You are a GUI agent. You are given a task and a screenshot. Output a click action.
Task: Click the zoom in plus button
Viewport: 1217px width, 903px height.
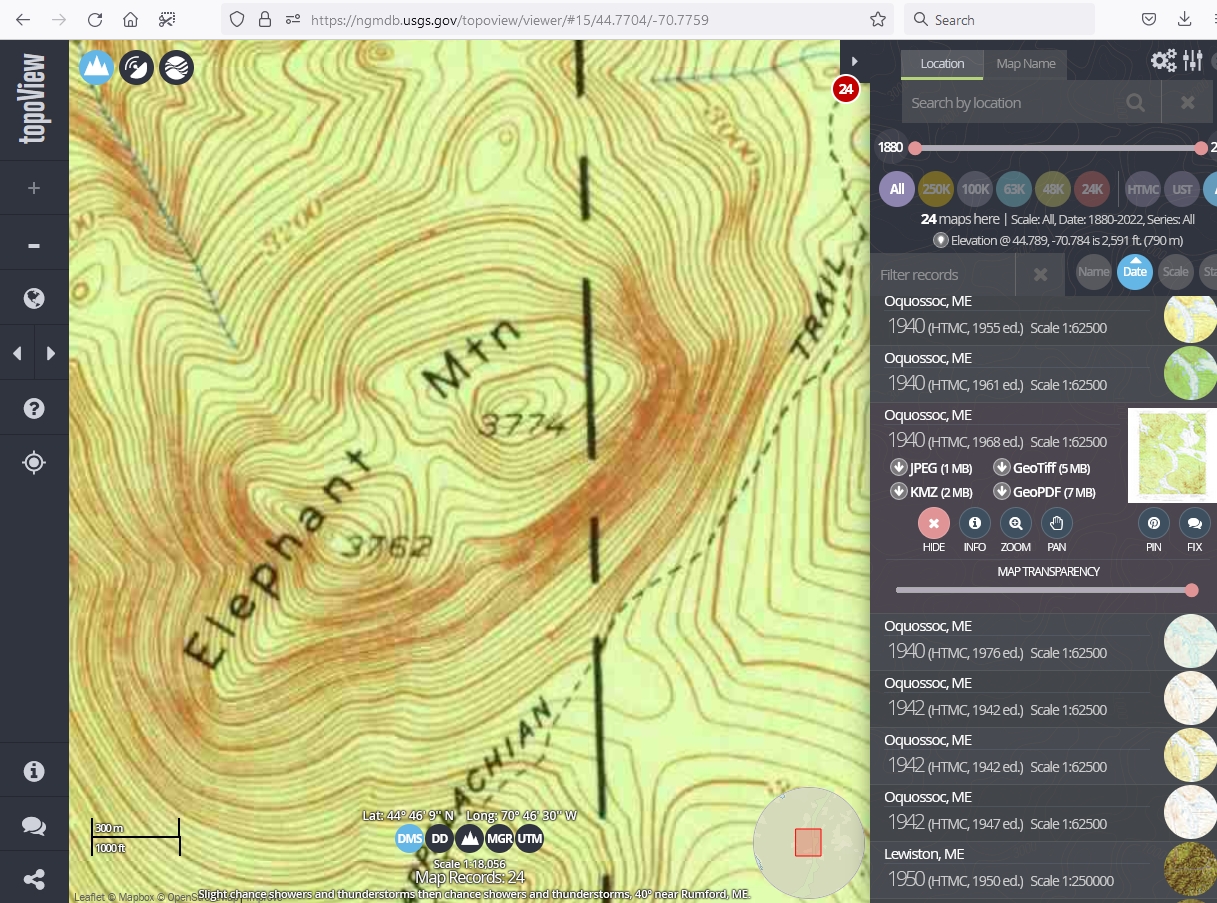(x=34, y=188)
